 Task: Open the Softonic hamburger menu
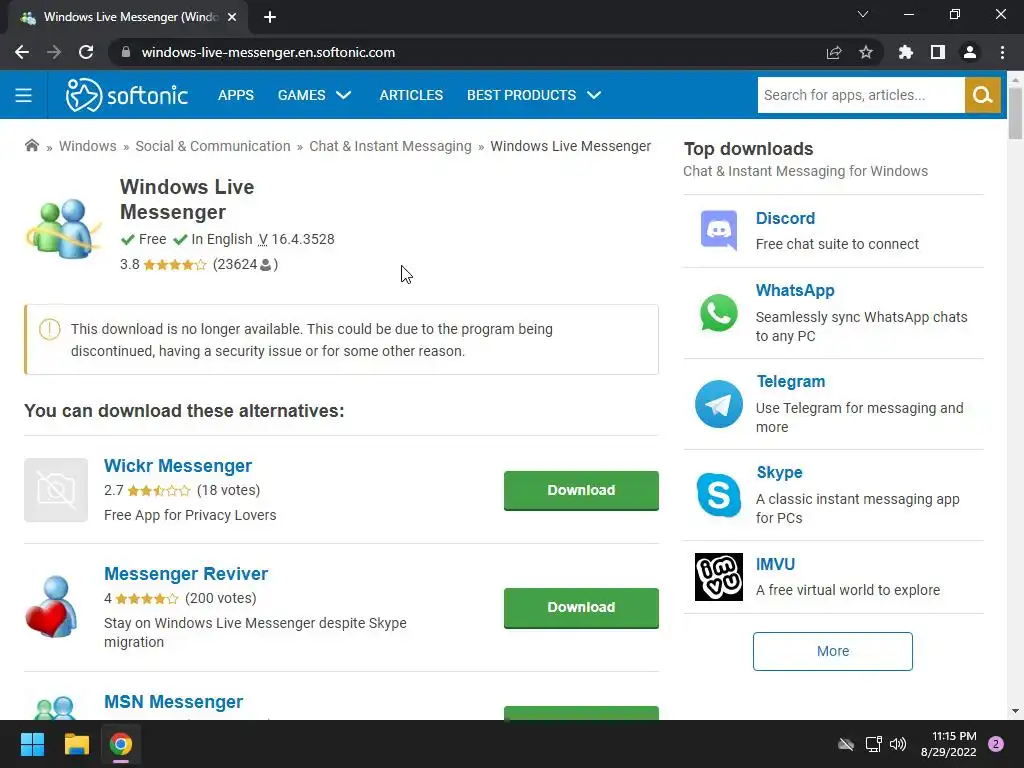(x=24, y=95)
